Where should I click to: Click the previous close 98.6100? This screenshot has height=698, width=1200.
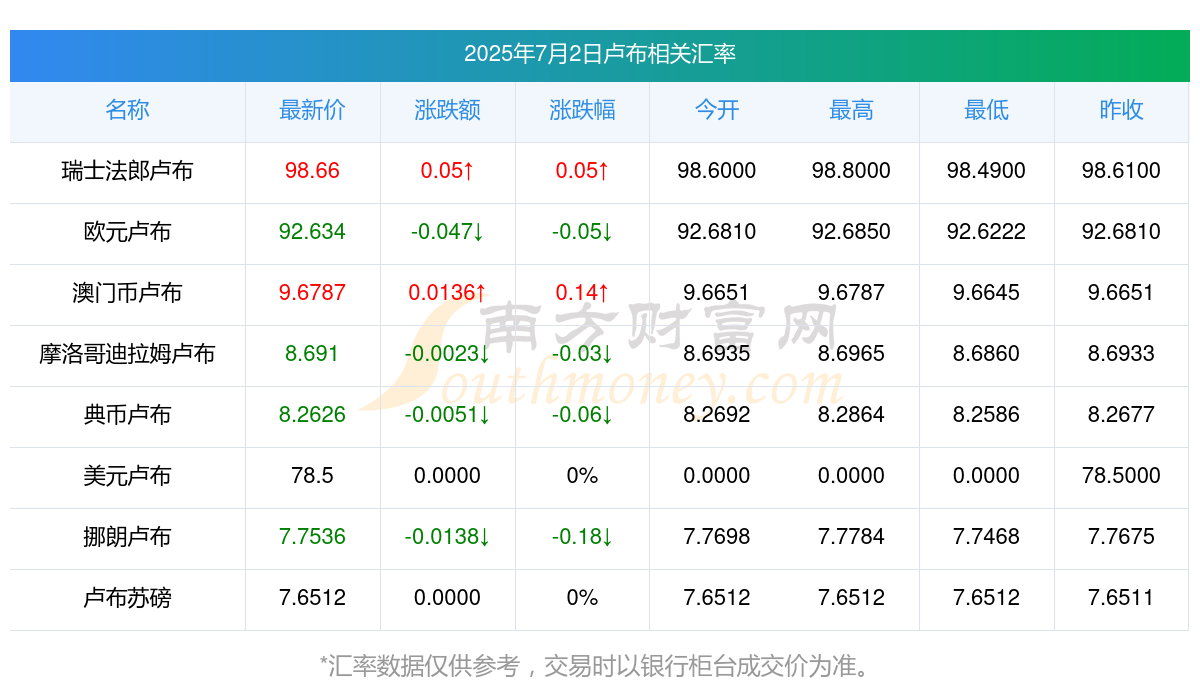(1121, 171)
